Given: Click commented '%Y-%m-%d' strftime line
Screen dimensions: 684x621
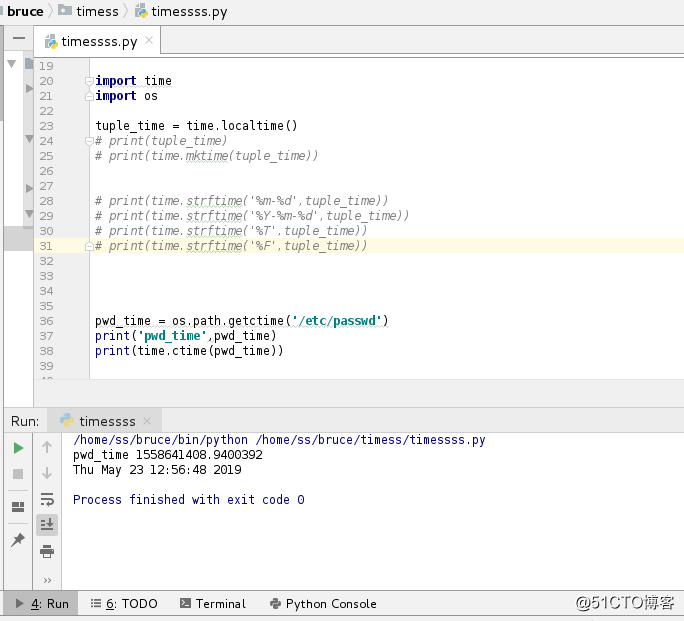Looking at the screenshot, I should point(252,216).
